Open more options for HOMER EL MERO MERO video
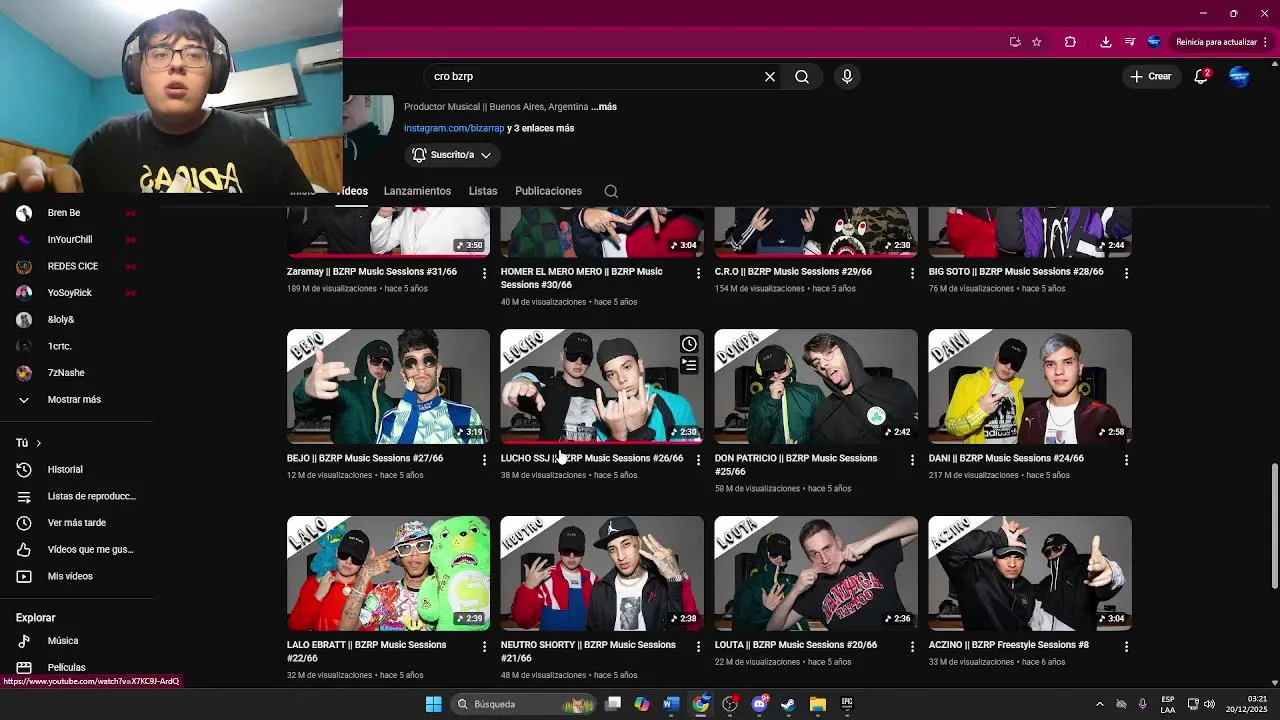This screenshot has height=720, width=1280. point(699,273)
